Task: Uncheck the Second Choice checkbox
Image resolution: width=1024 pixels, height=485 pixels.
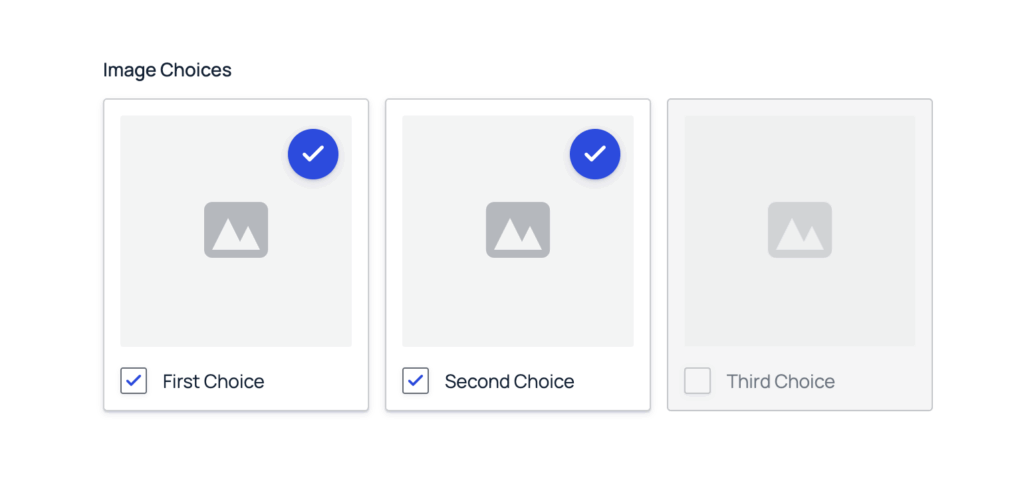Action: point(416,381)
